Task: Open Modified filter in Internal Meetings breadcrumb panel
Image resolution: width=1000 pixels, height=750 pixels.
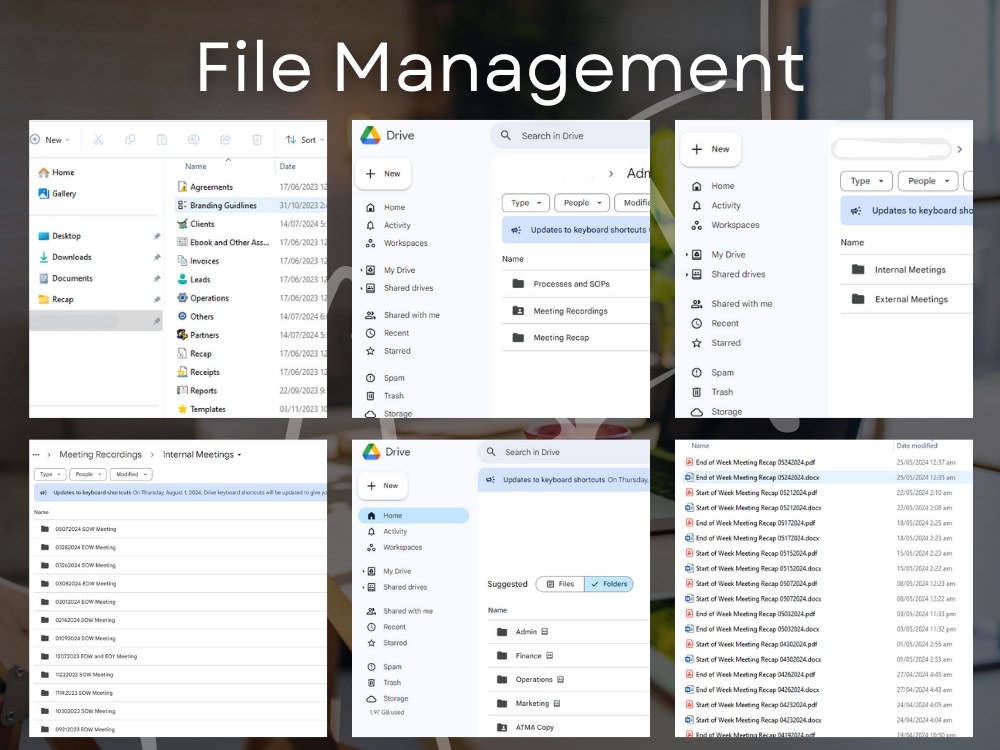Action: (131, 474)
